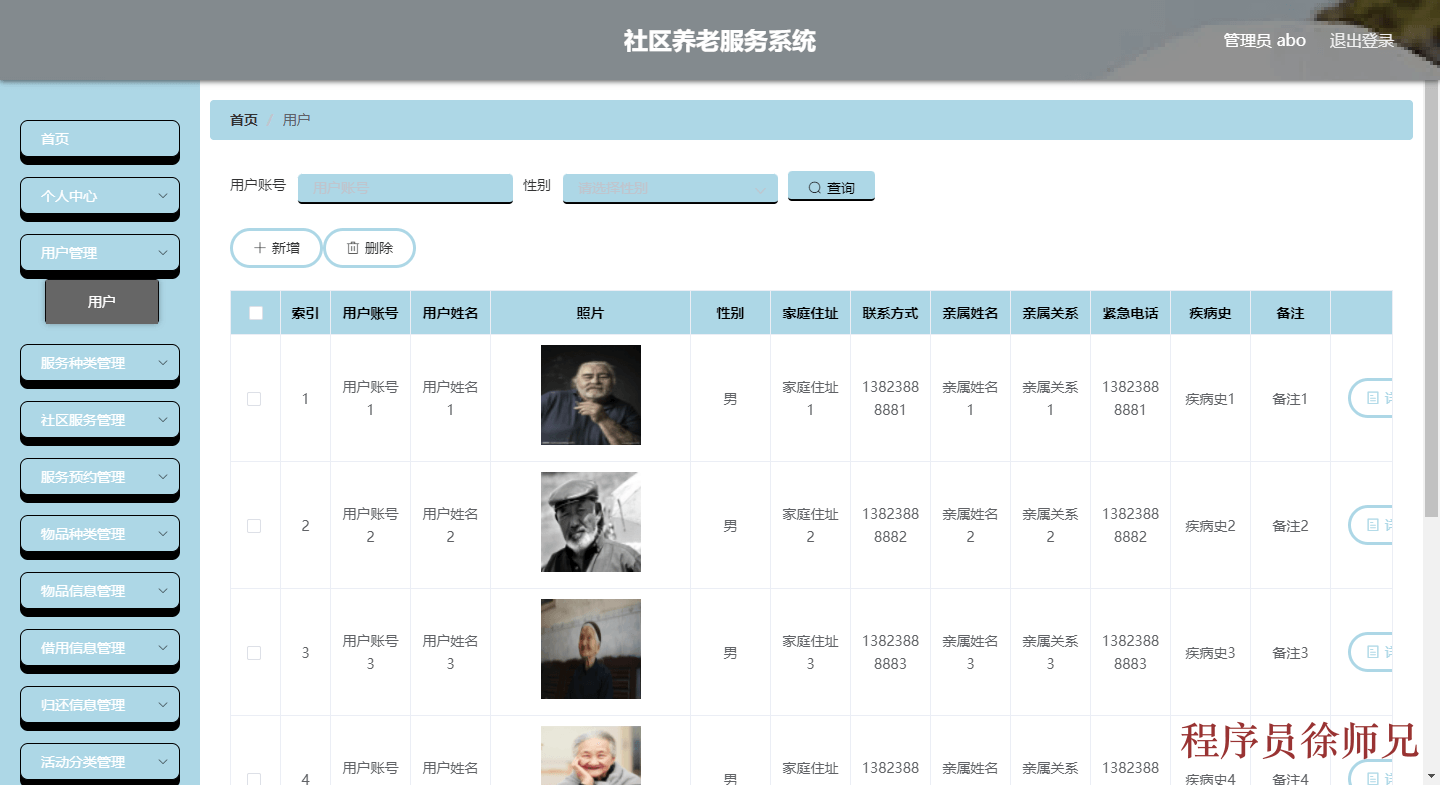The image size is (1440, 785).
Task: Open details icon for 用户账号3 row
Action: coord(1372,652)
